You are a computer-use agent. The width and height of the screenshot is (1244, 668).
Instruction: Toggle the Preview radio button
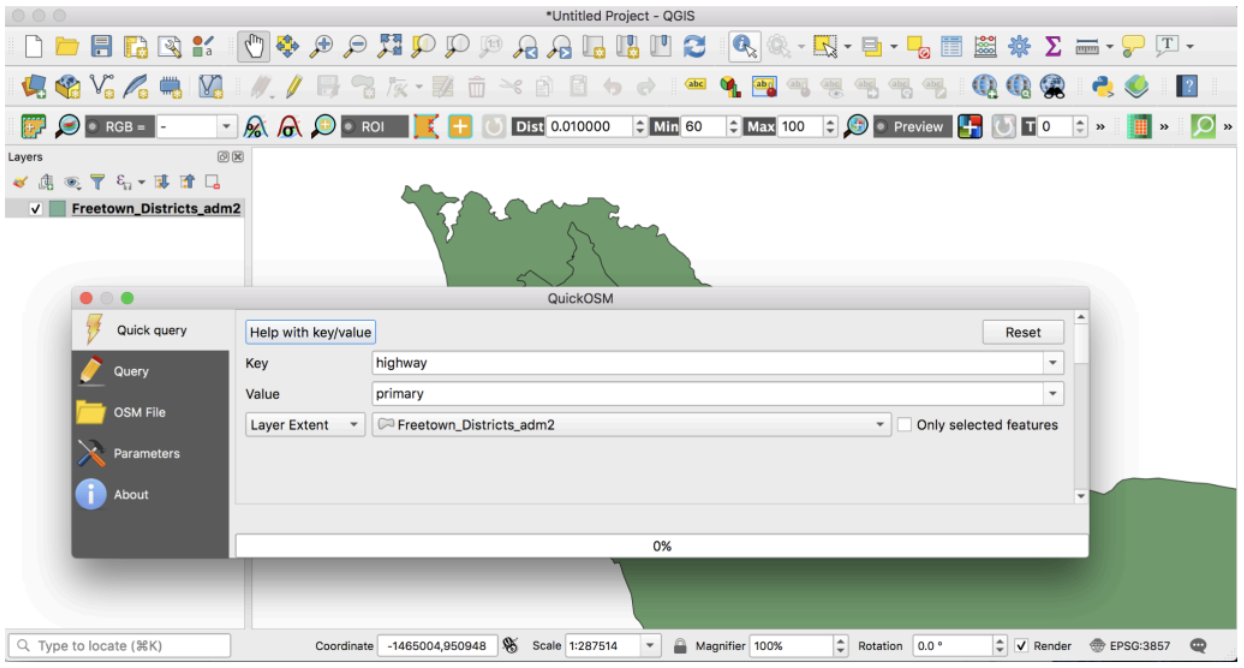point(881,127)
